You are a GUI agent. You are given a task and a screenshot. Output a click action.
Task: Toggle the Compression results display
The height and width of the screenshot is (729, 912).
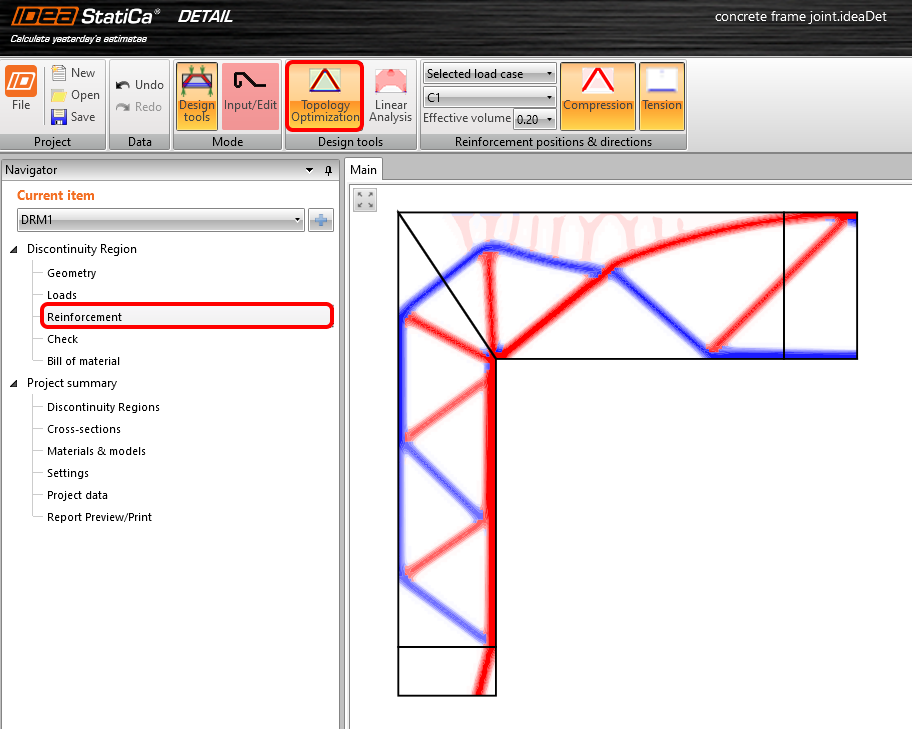598,95
